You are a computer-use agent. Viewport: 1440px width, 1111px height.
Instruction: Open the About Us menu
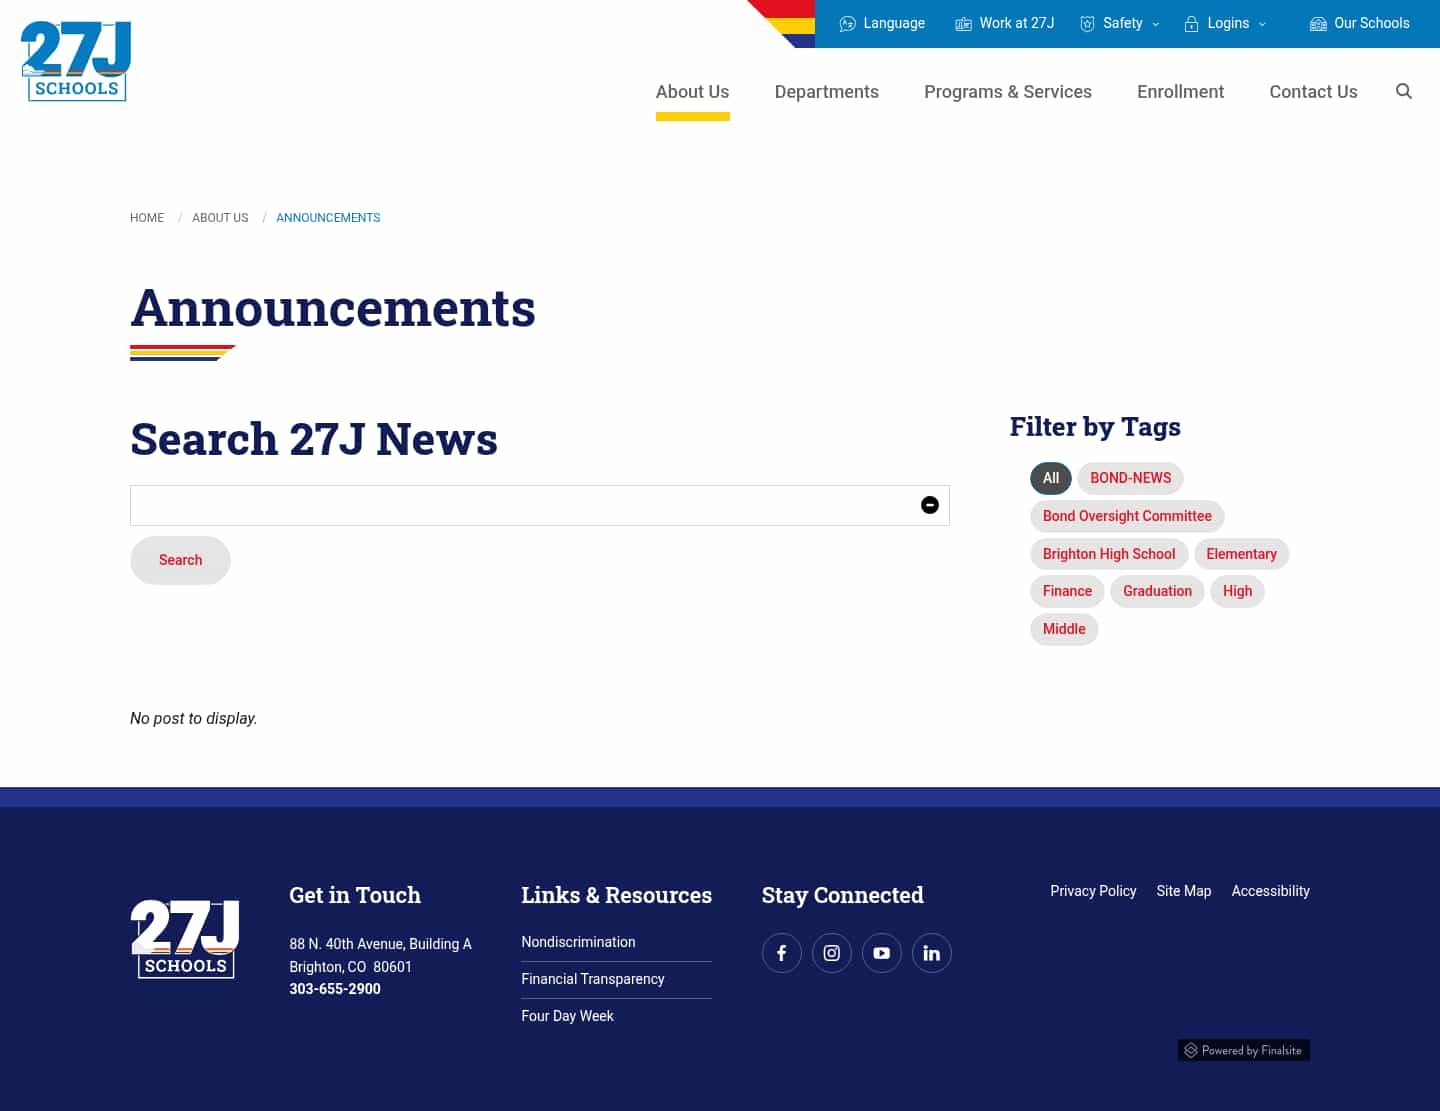692,92
